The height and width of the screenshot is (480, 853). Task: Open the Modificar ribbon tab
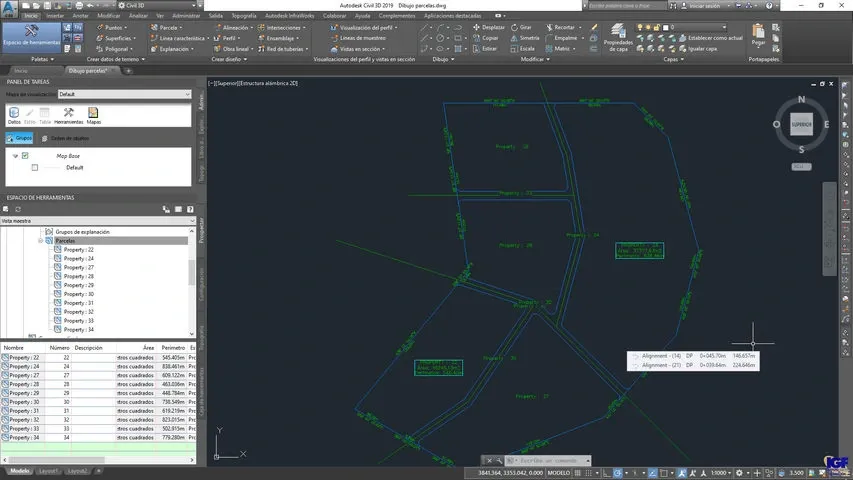pyautogui.click(x=109, y=16)
